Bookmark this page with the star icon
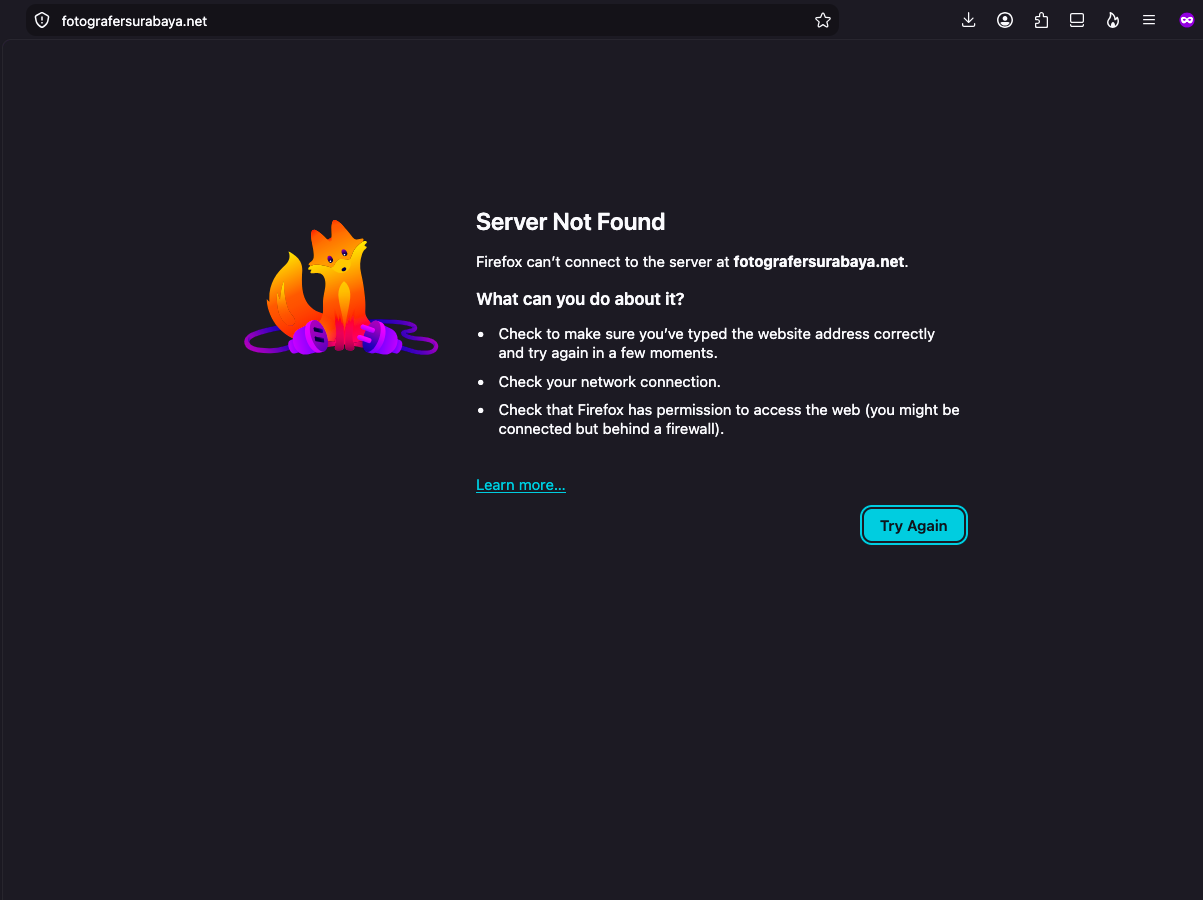The width and height of the screenshot is (1203, 900). pos(823,20)
